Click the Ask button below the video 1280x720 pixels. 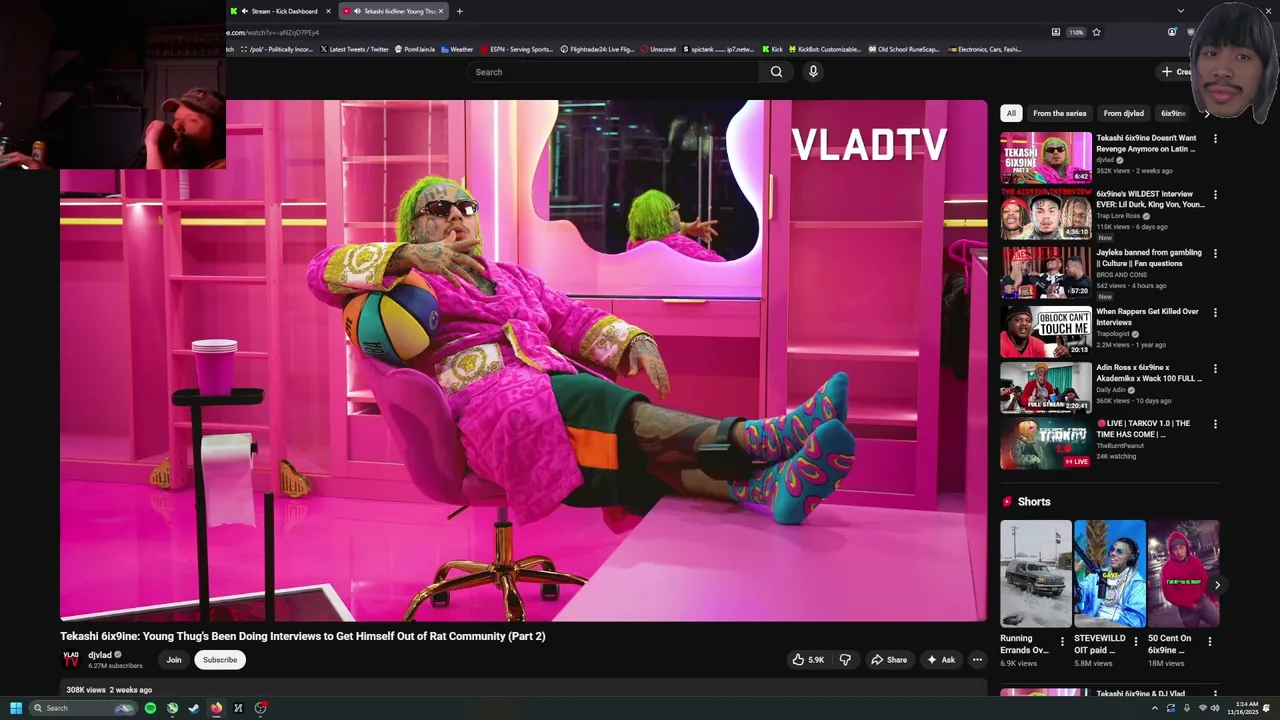[940, 660]
